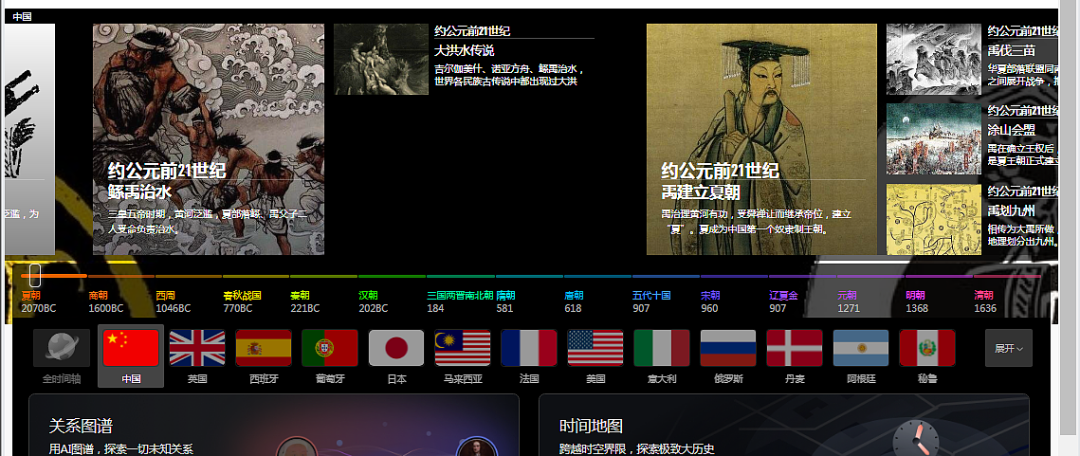This screenshot has width=1080, height=456.
Task: Select the United Kingdom flag (英国)
Action: pos(197,348)
